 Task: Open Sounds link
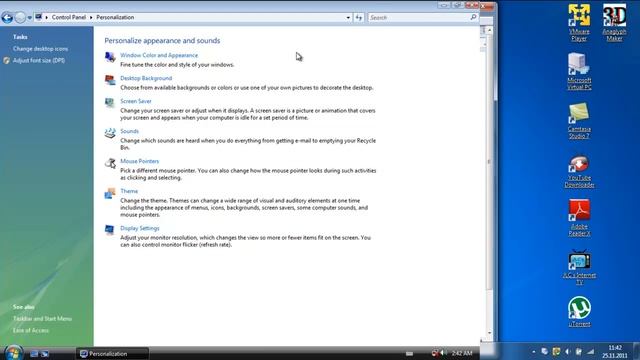click(x=129, y=131)
